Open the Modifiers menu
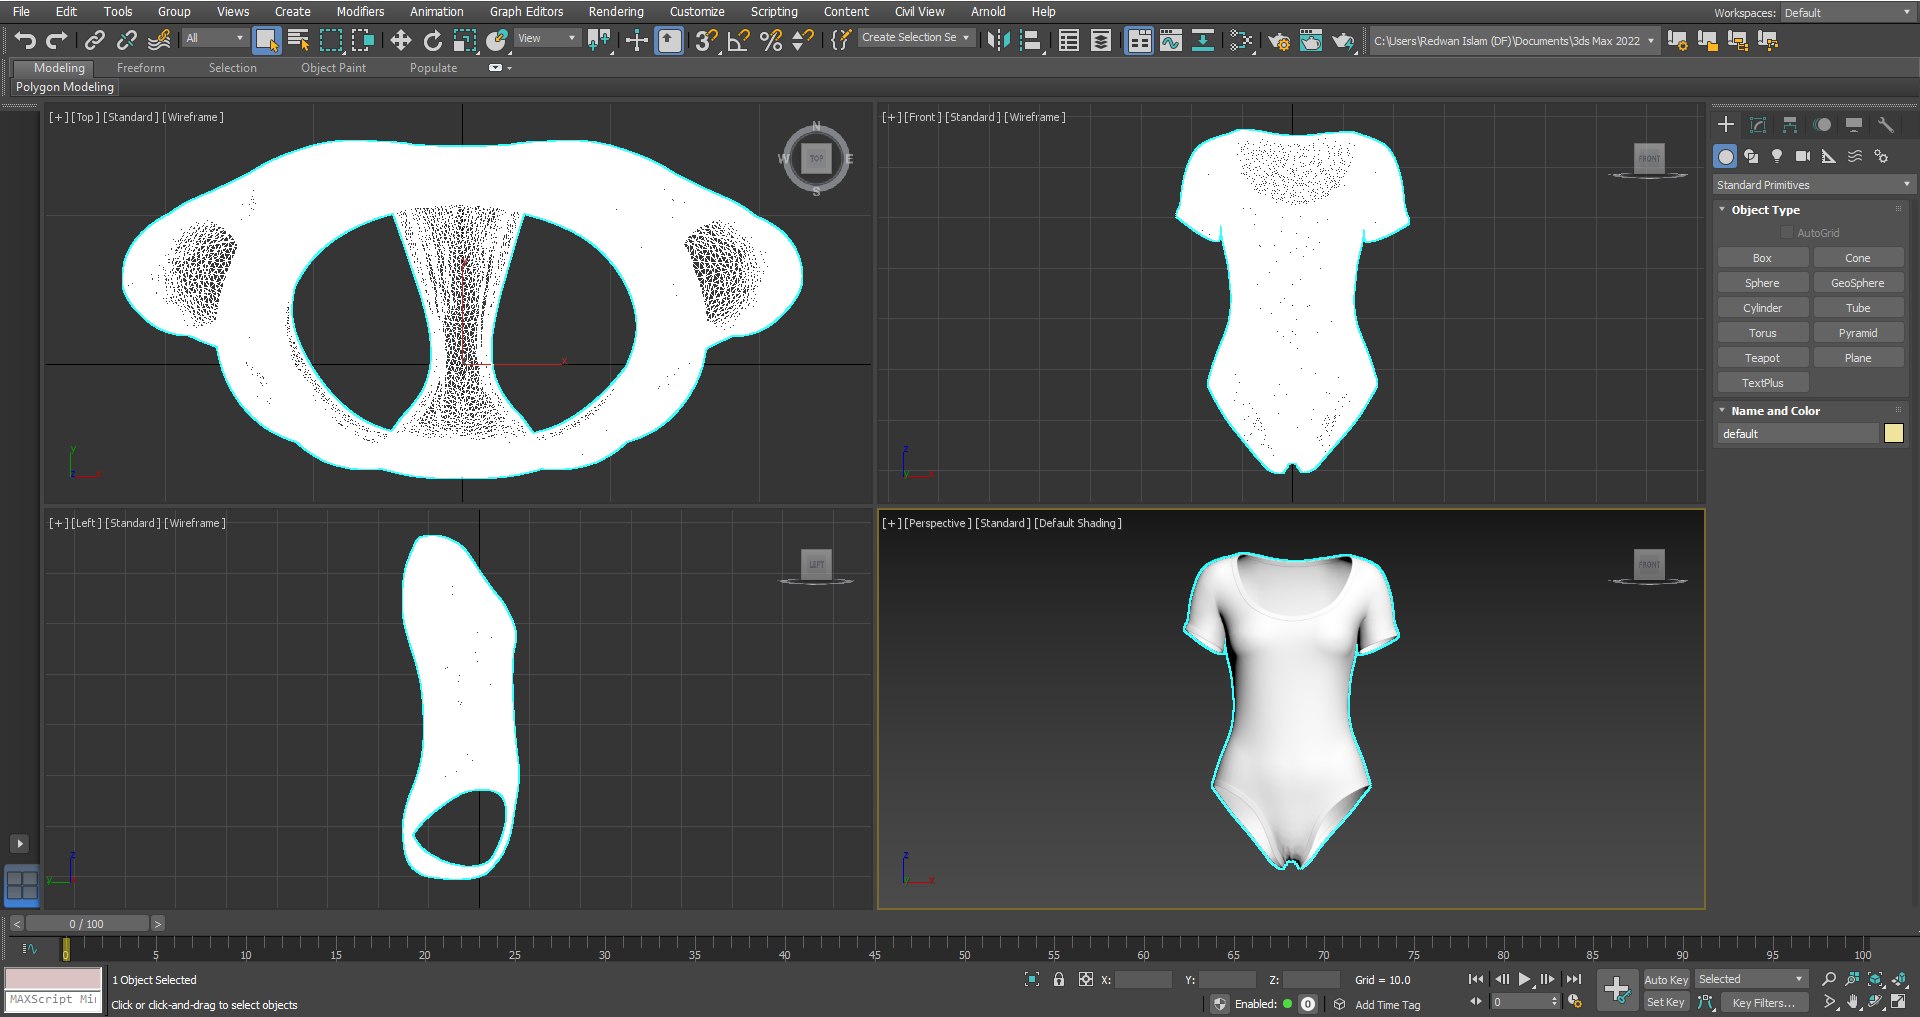 [360, 12]
